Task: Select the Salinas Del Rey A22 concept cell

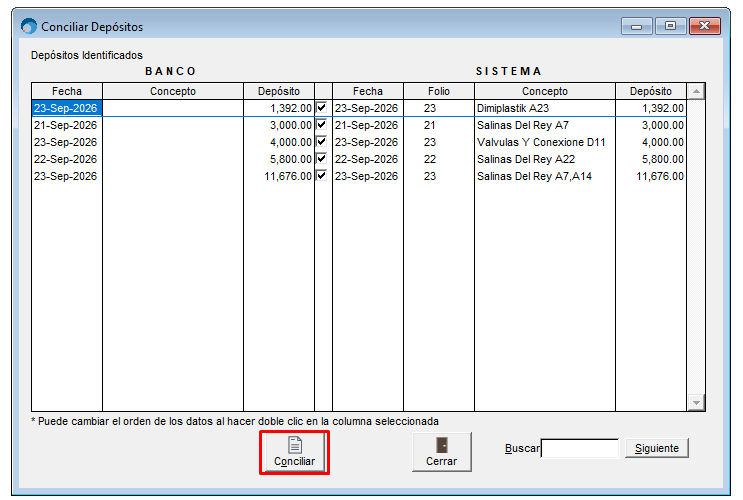Action: tap(545, 159)
